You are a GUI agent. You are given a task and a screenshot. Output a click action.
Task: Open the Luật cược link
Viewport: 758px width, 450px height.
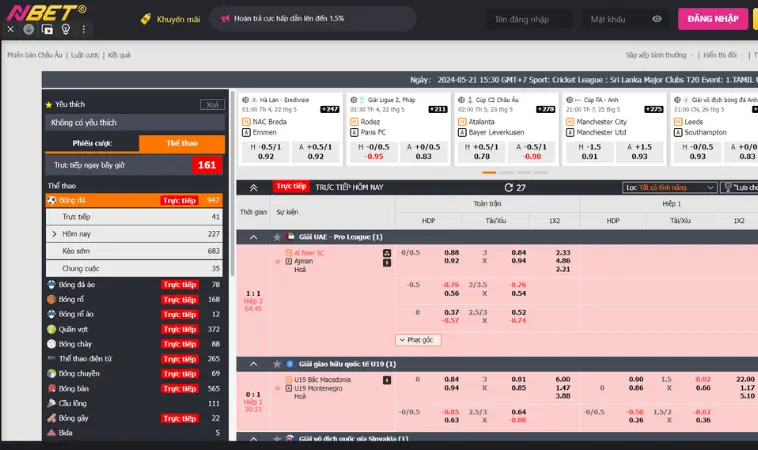click(x=84, y=55)
